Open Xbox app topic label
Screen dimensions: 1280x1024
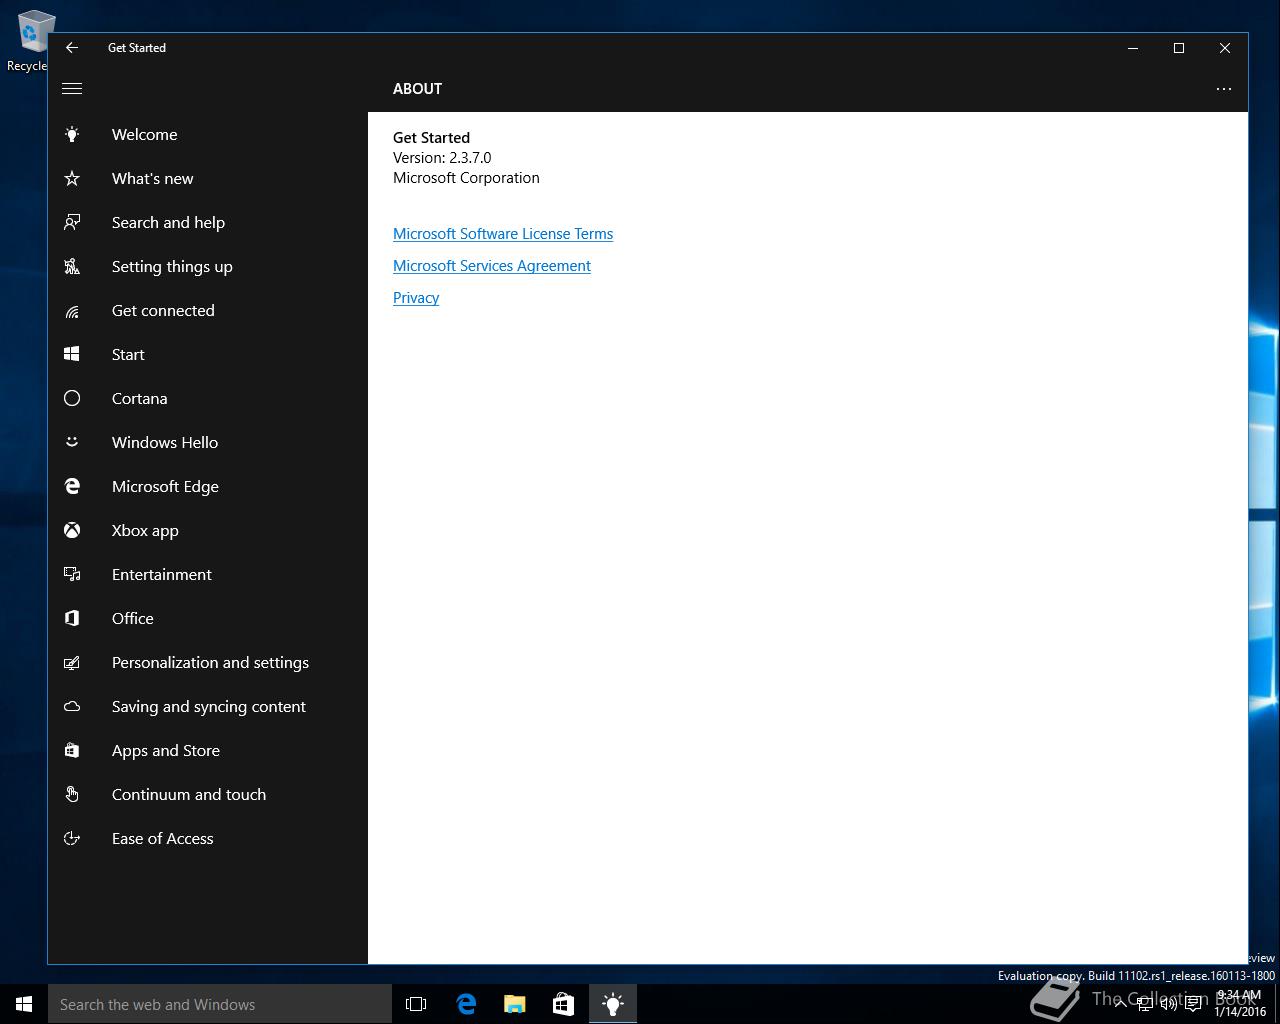[x=145, y=530]
